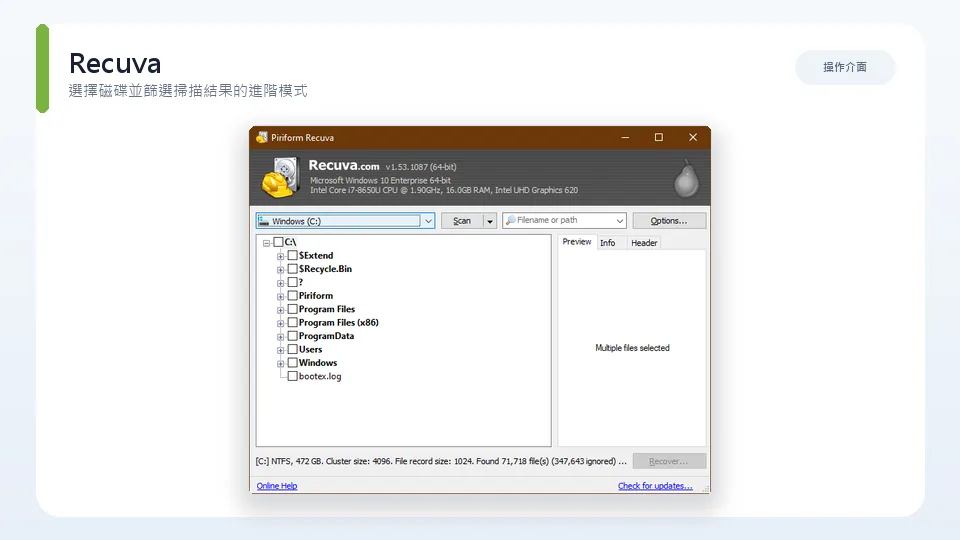The width and height of the screenshot is (960, 540).
Task: Click the Recuva.com header title
Action: pos(343,165)
